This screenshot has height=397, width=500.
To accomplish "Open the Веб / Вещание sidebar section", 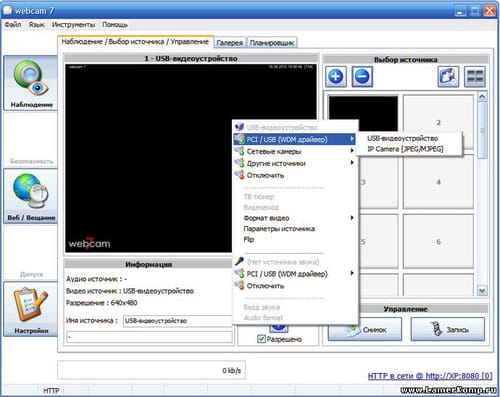I will click(31, 196).
